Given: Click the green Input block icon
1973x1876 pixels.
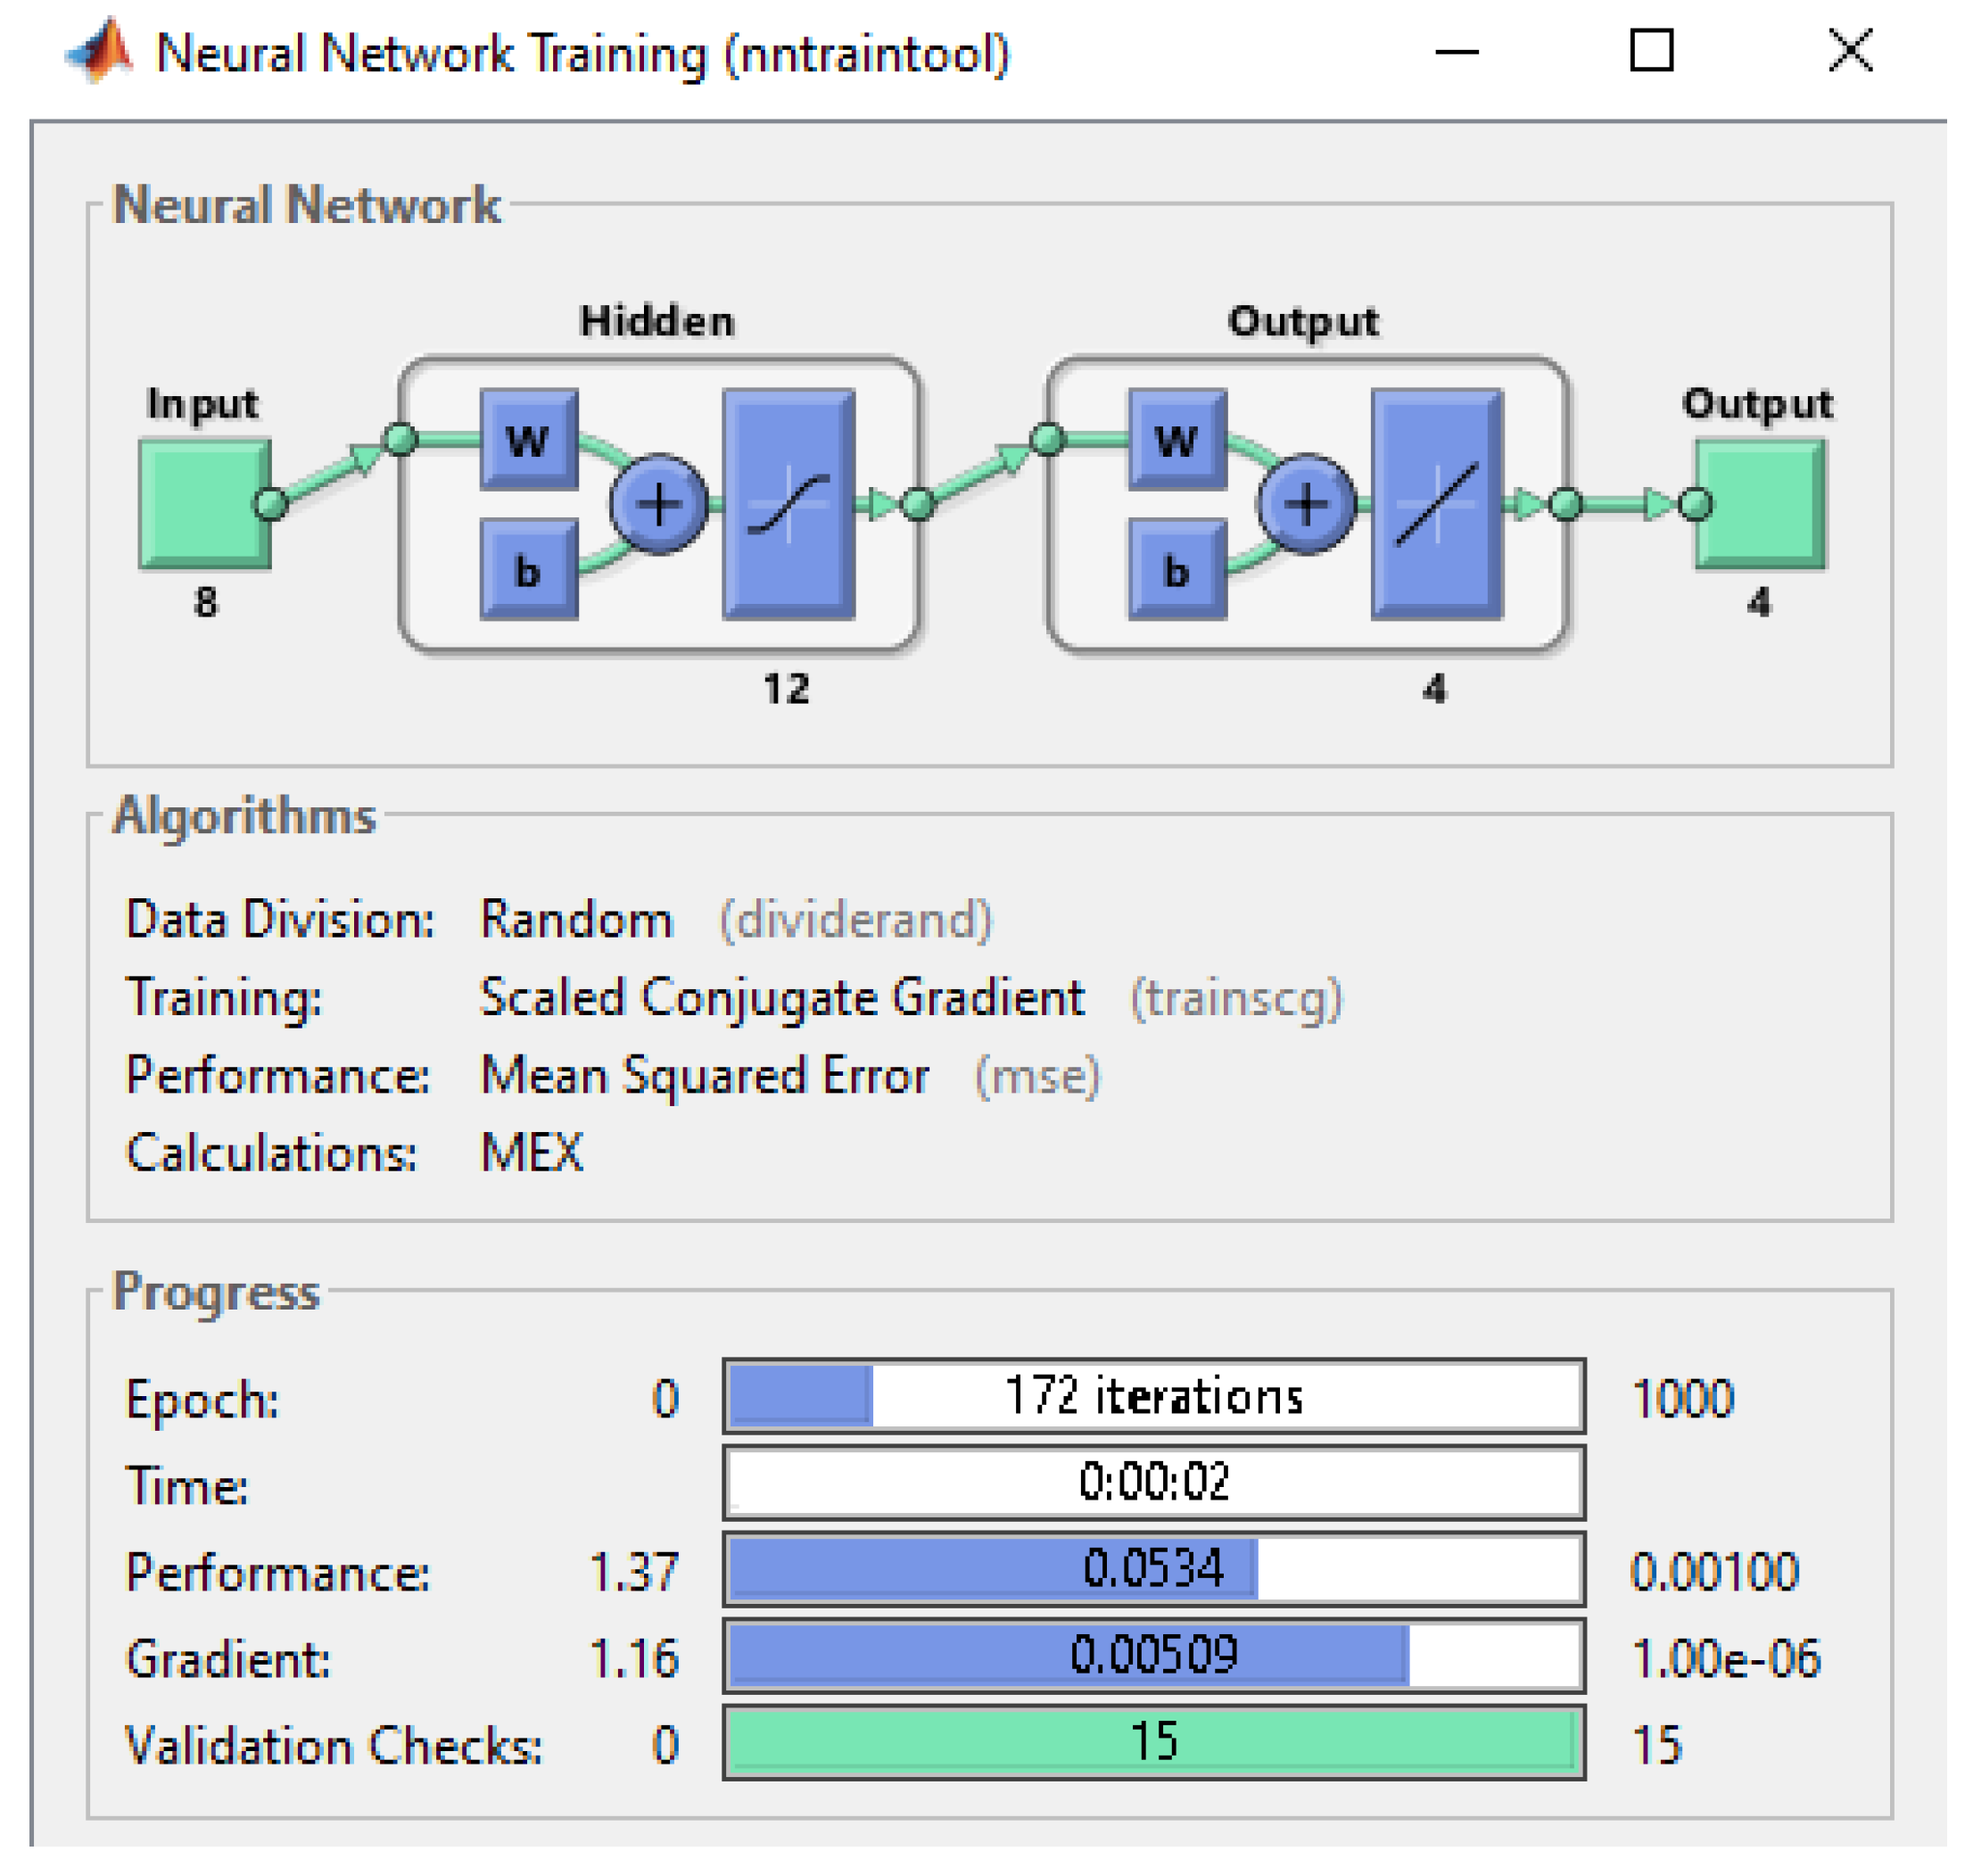Looking at the screenshot, I should (x=205, y=503).
